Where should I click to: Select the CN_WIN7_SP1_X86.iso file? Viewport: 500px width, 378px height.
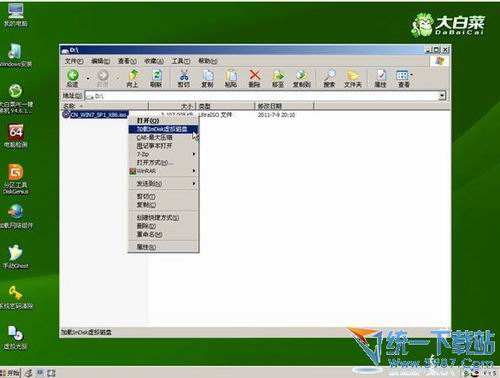(x=95, y=115)
